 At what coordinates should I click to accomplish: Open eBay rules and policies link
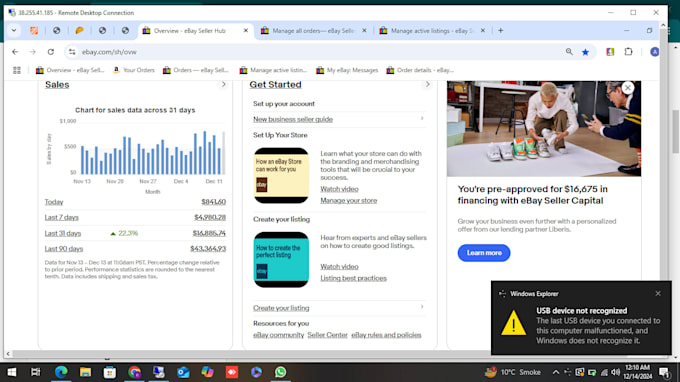[x=386, y=335]
